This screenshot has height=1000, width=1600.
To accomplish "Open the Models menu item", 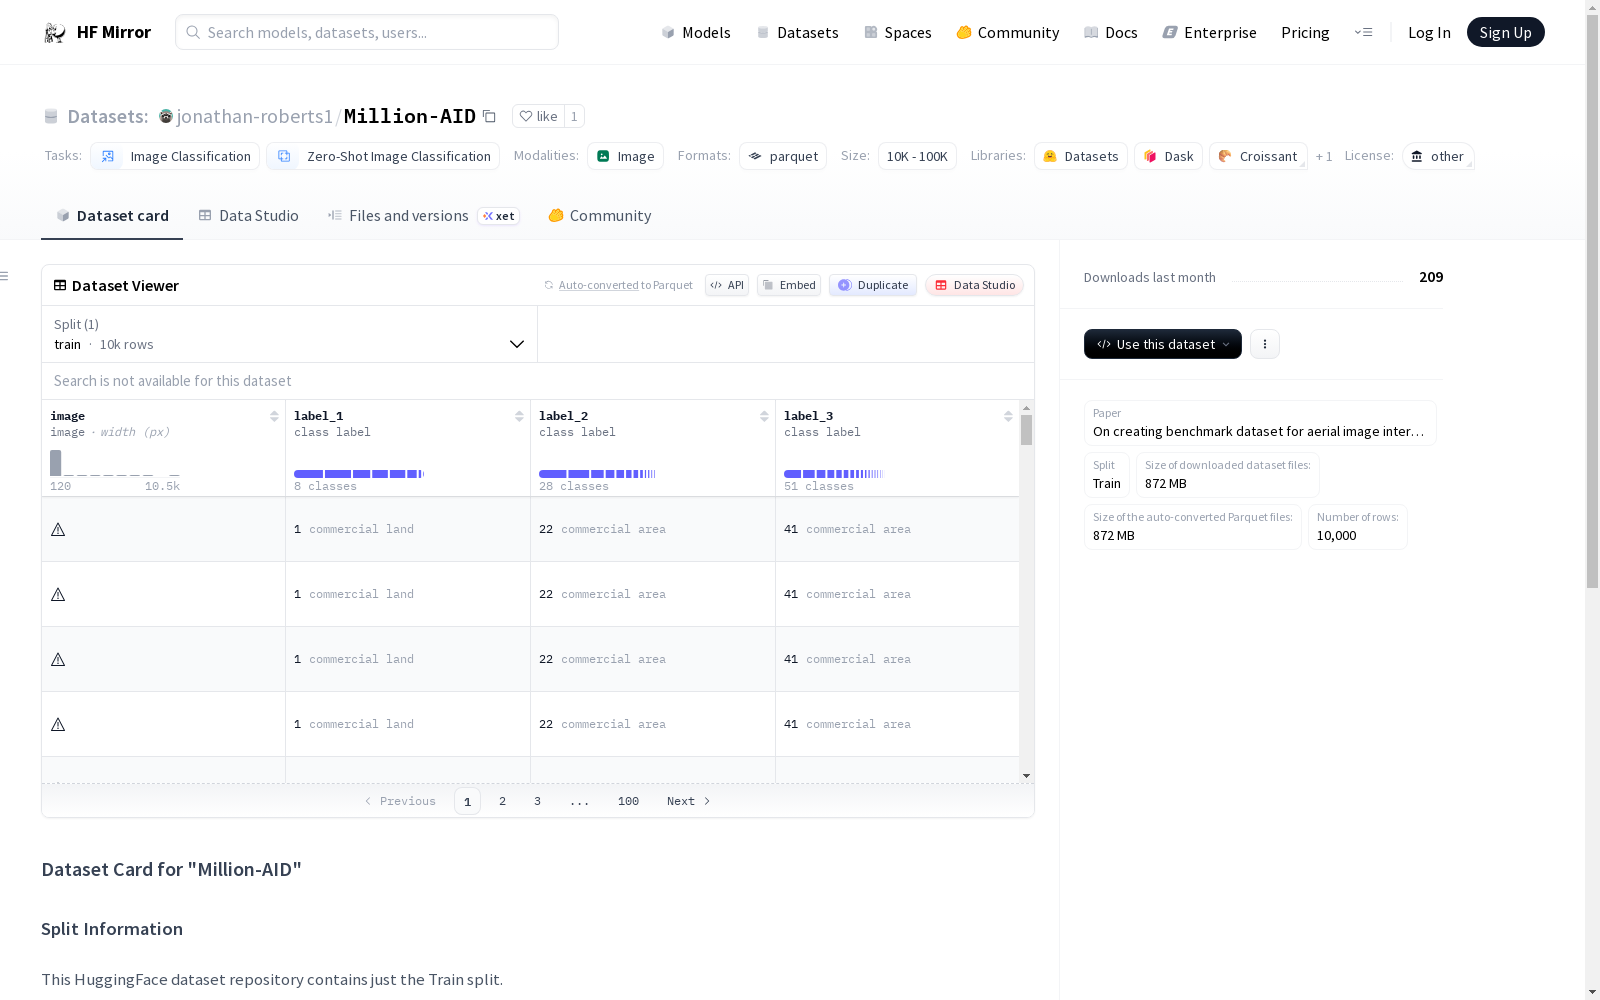I will [x=696, y=32].
